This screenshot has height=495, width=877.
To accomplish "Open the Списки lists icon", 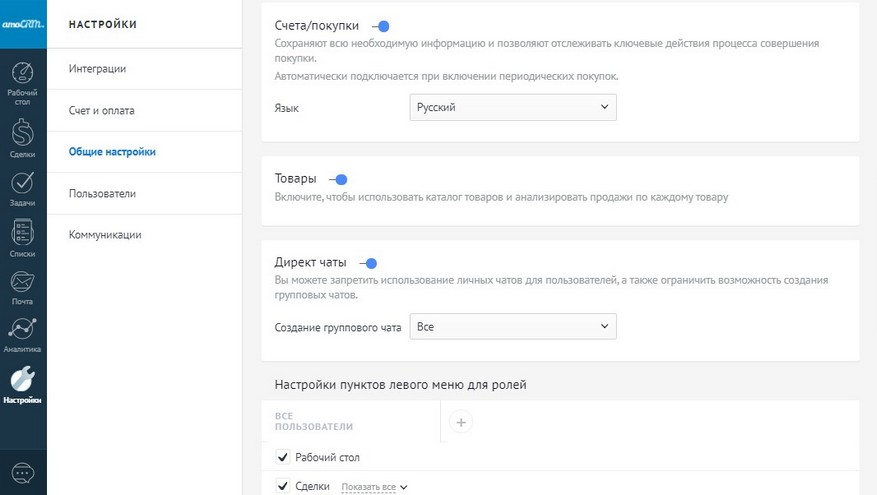I will click(x=23, y=234).
